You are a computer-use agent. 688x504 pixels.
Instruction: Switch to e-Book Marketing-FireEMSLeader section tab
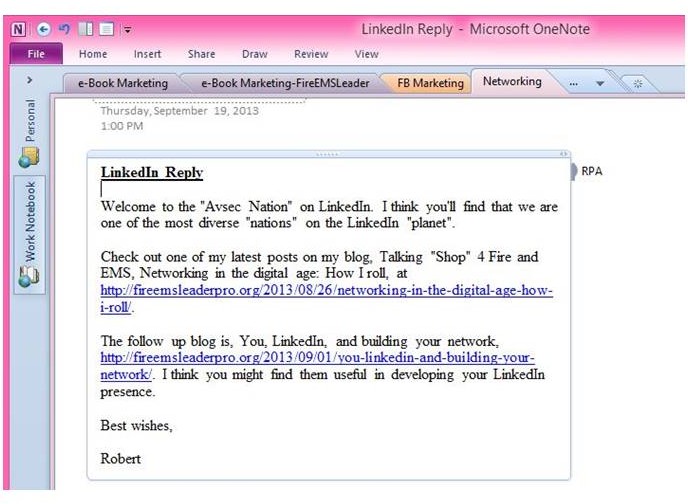pyautogui.click(x=285, y=83)
